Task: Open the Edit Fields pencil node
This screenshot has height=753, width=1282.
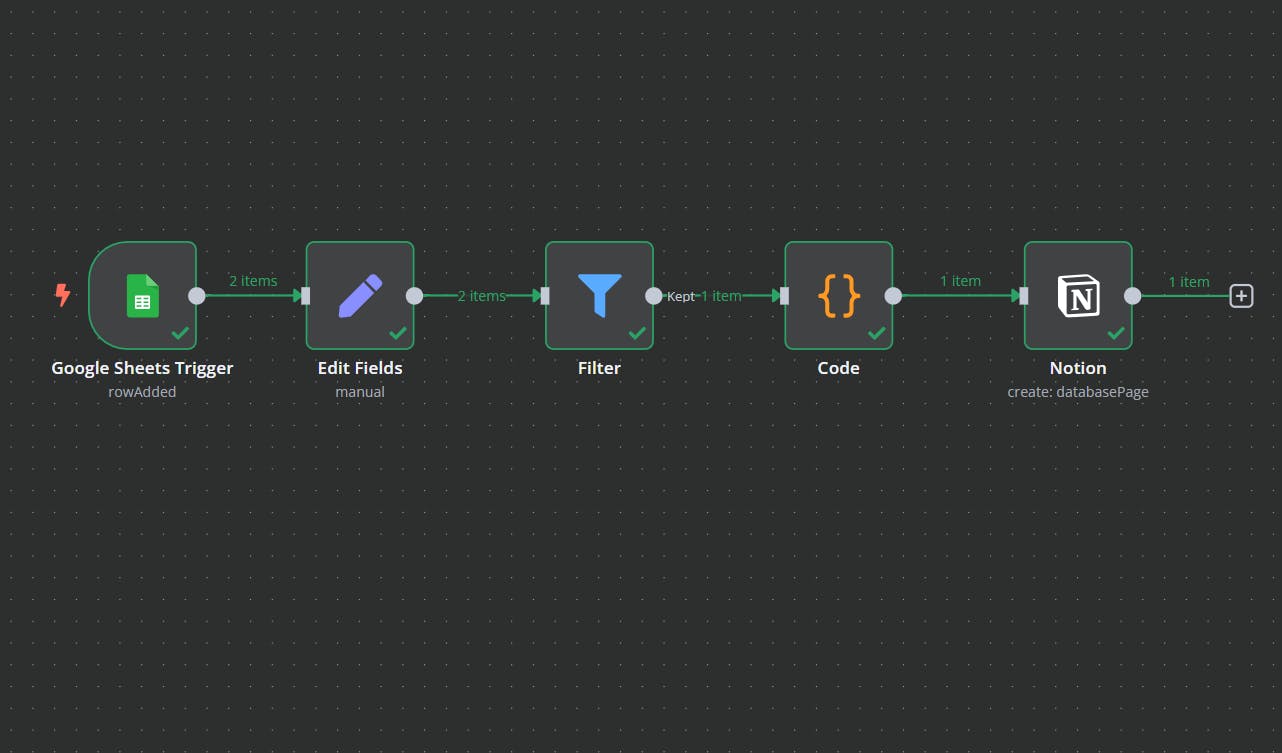Action: [x=360, y=295]
